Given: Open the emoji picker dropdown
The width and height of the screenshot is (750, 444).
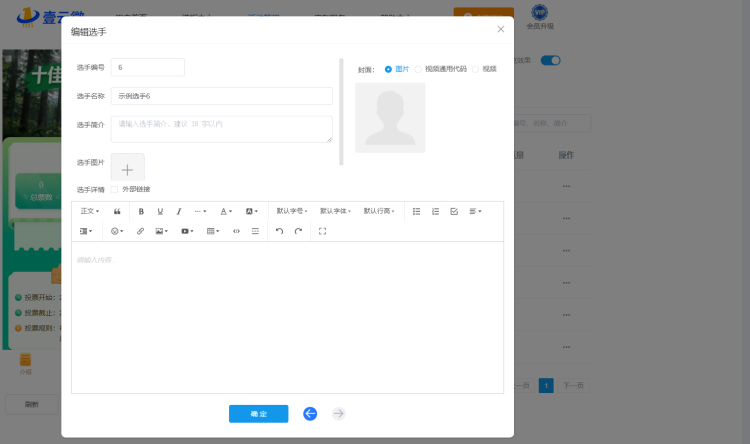Looking at the screenshot, I should click(117, 231).
